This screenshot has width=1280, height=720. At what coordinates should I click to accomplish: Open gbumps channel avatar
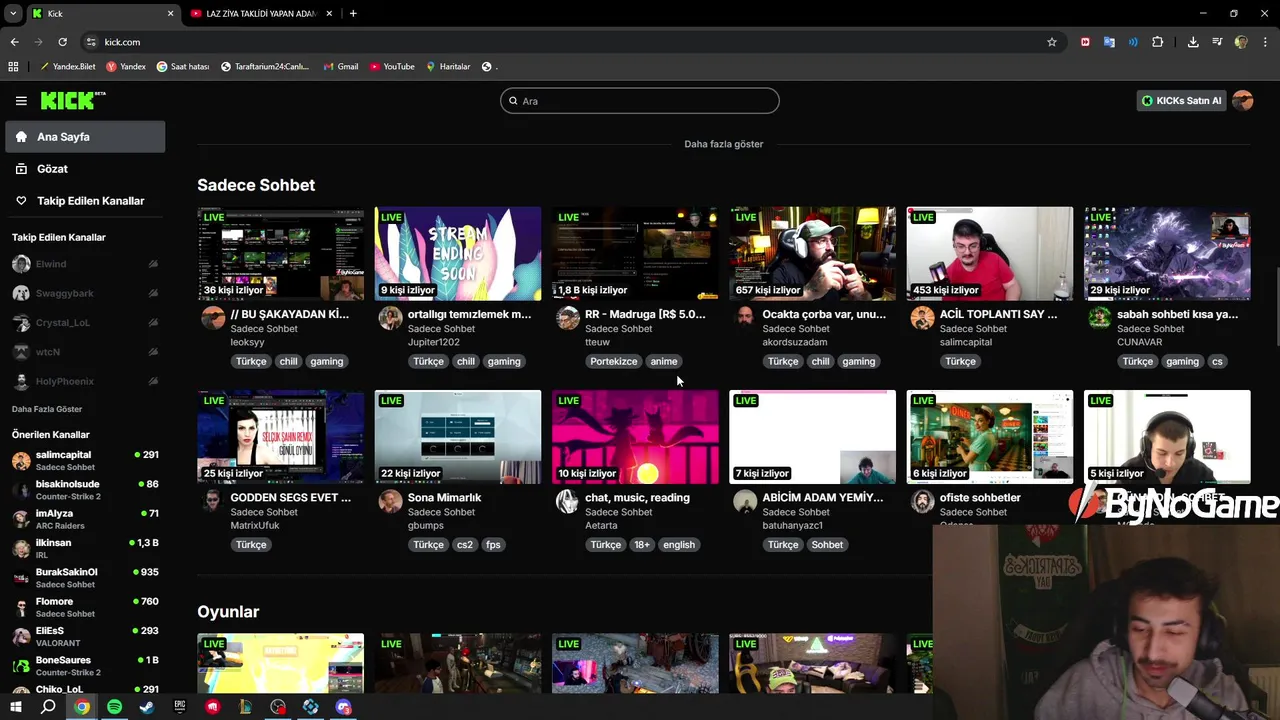click(390, 501)
